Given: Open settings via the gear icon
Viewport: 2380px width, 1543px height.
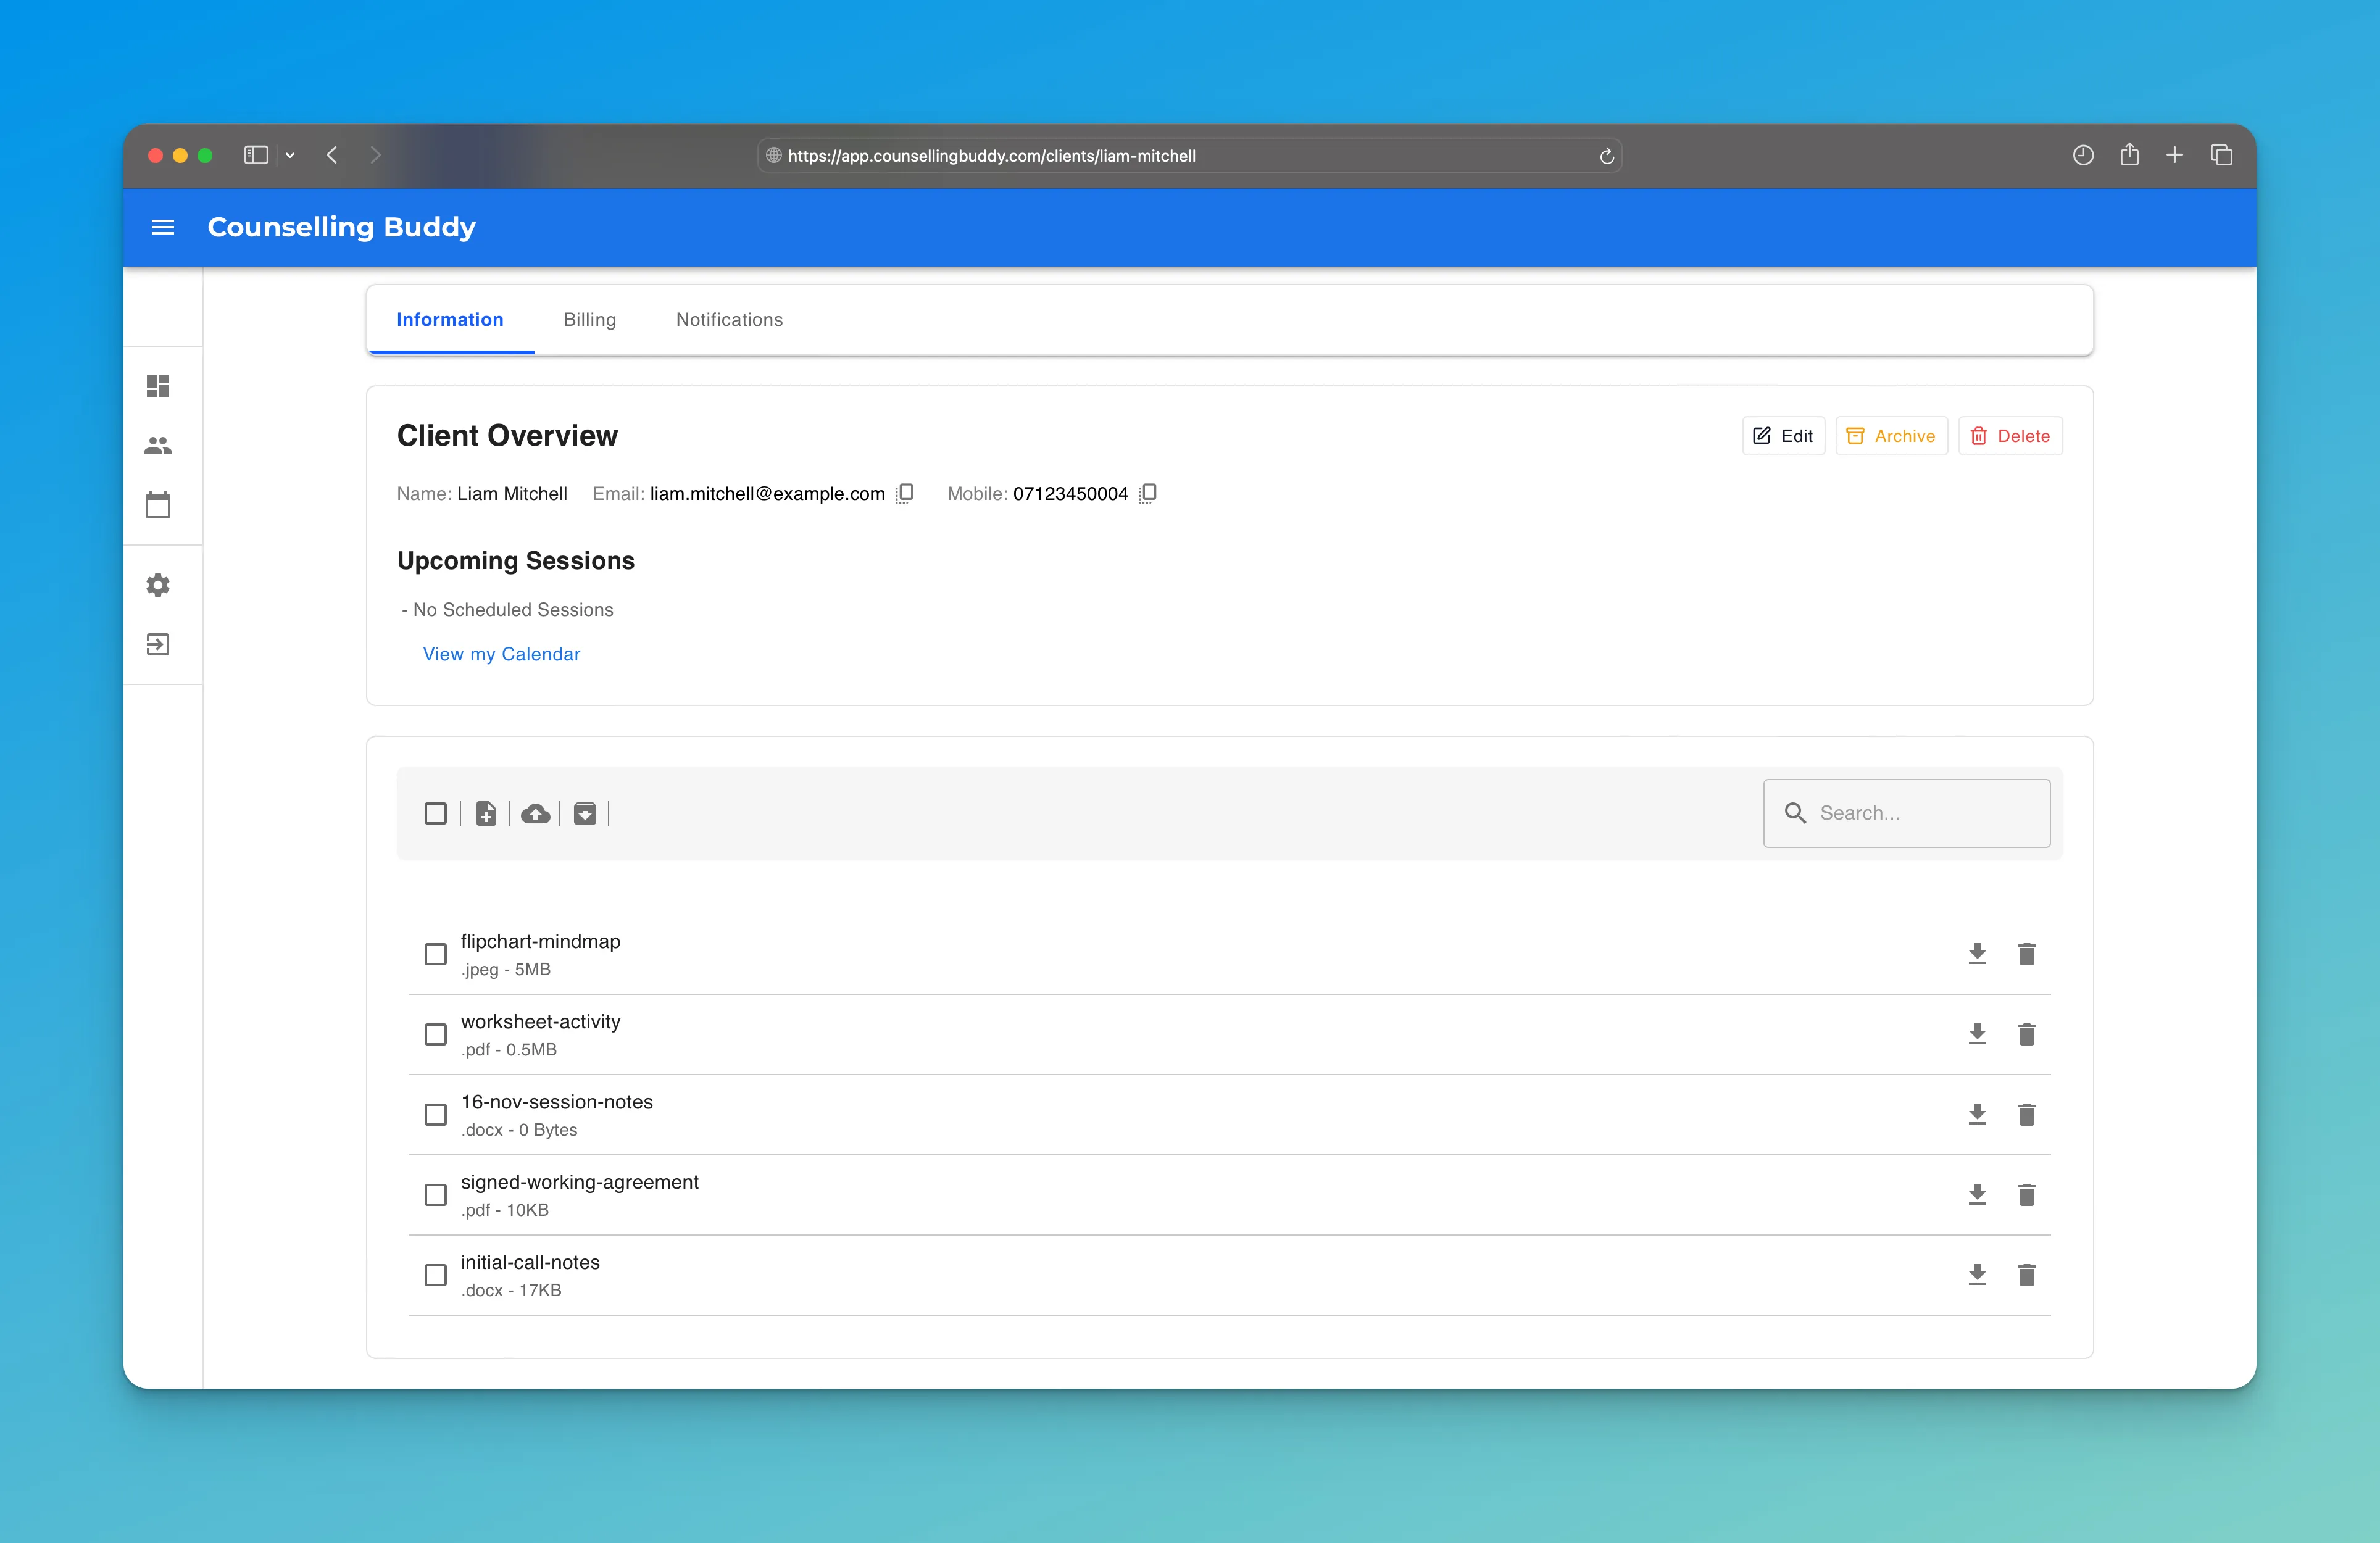Looking at the screenshot, I should tap(158, 585).
